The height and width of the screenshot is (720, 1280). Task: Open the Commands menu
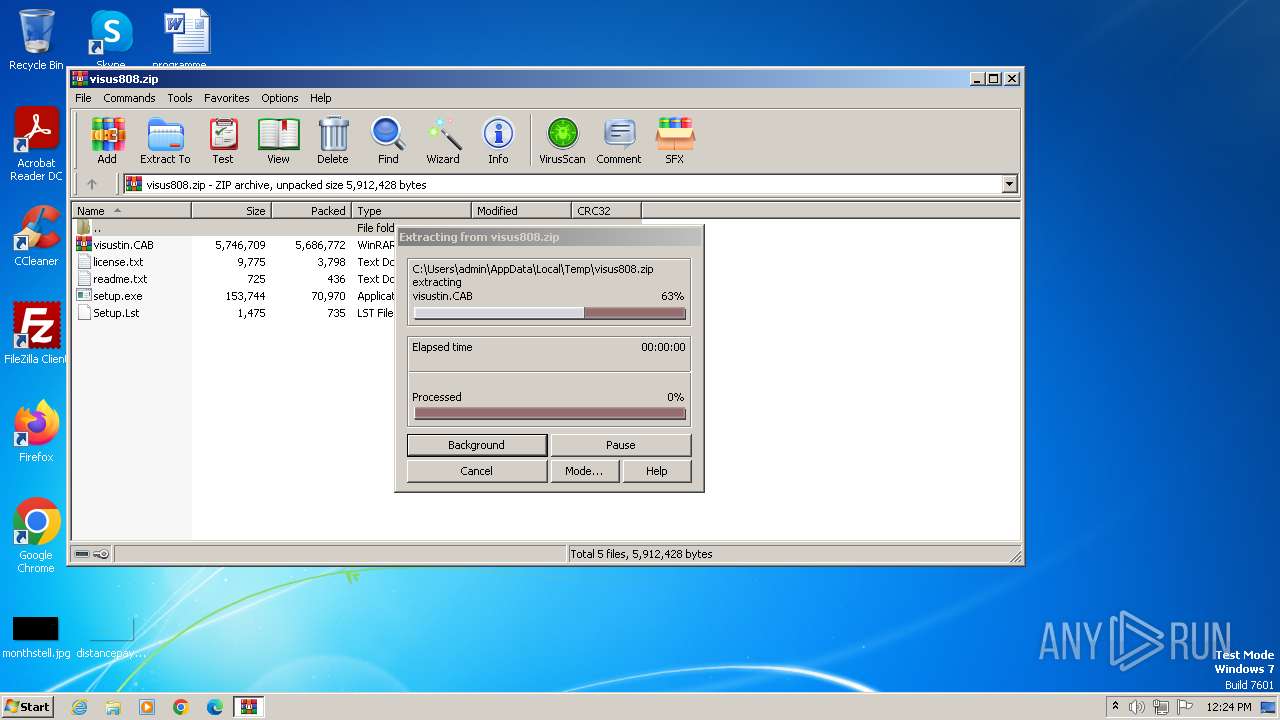[129, 98]
